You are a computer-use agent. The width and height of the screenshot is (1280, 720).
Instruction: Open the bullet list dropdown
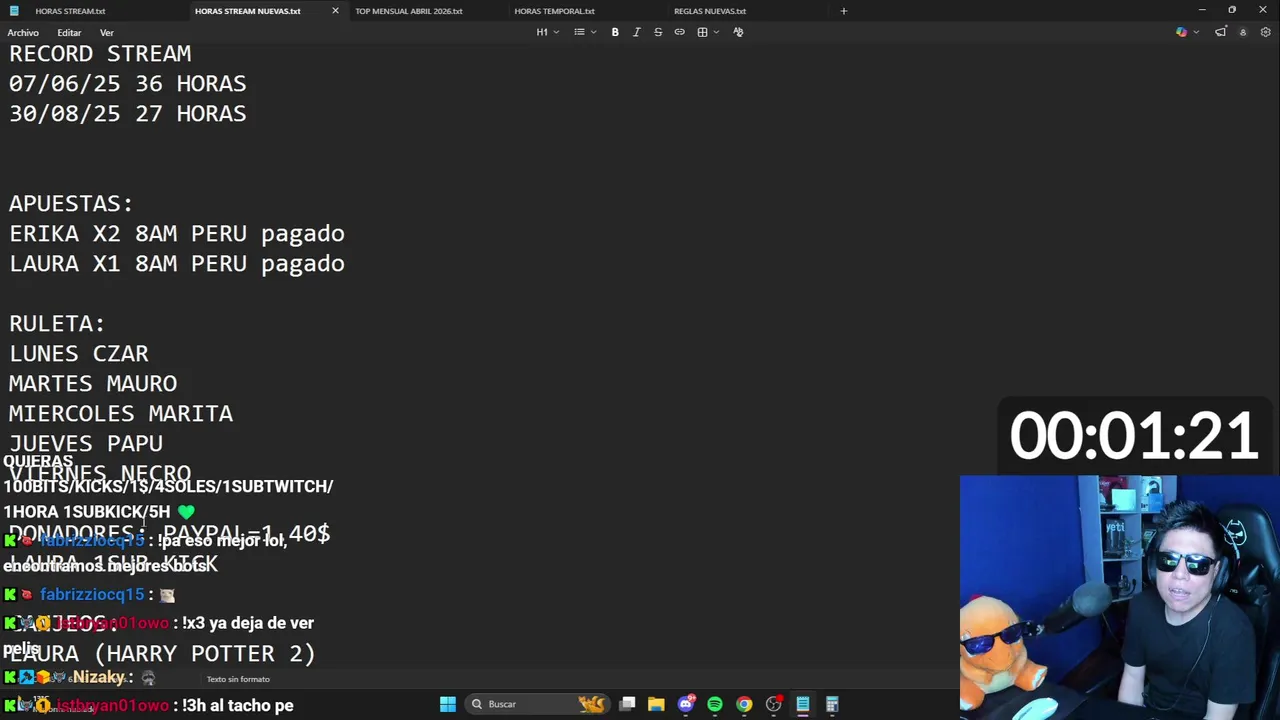pos(585,32)
